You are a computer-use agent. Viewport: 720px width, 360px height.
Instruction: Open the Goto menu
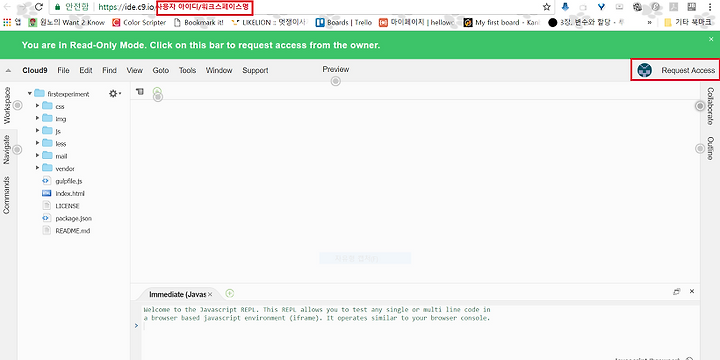click(161, 70)
